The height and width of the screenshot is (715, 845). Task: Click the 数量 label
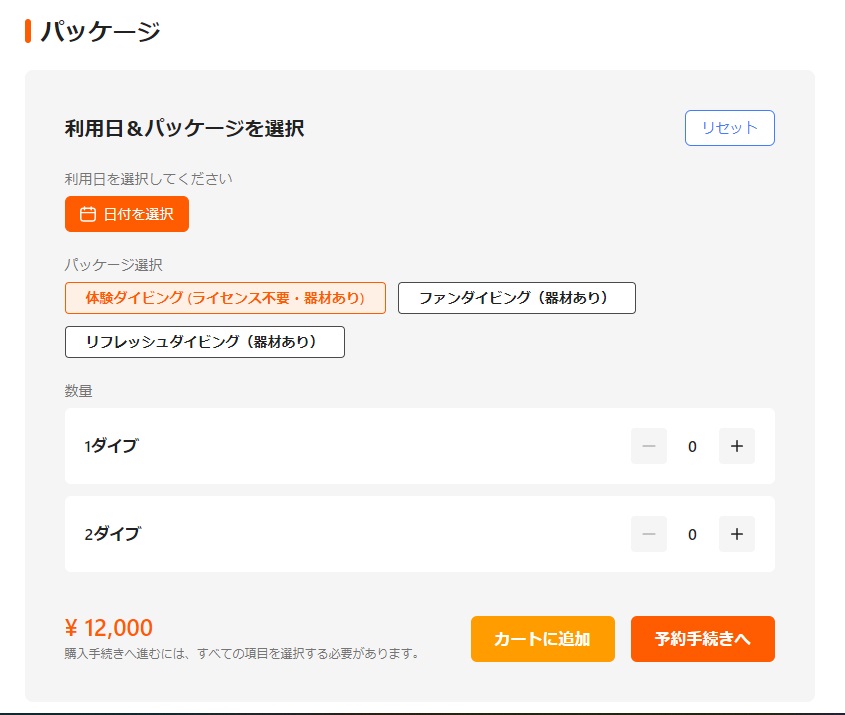[x=79, y=391]
